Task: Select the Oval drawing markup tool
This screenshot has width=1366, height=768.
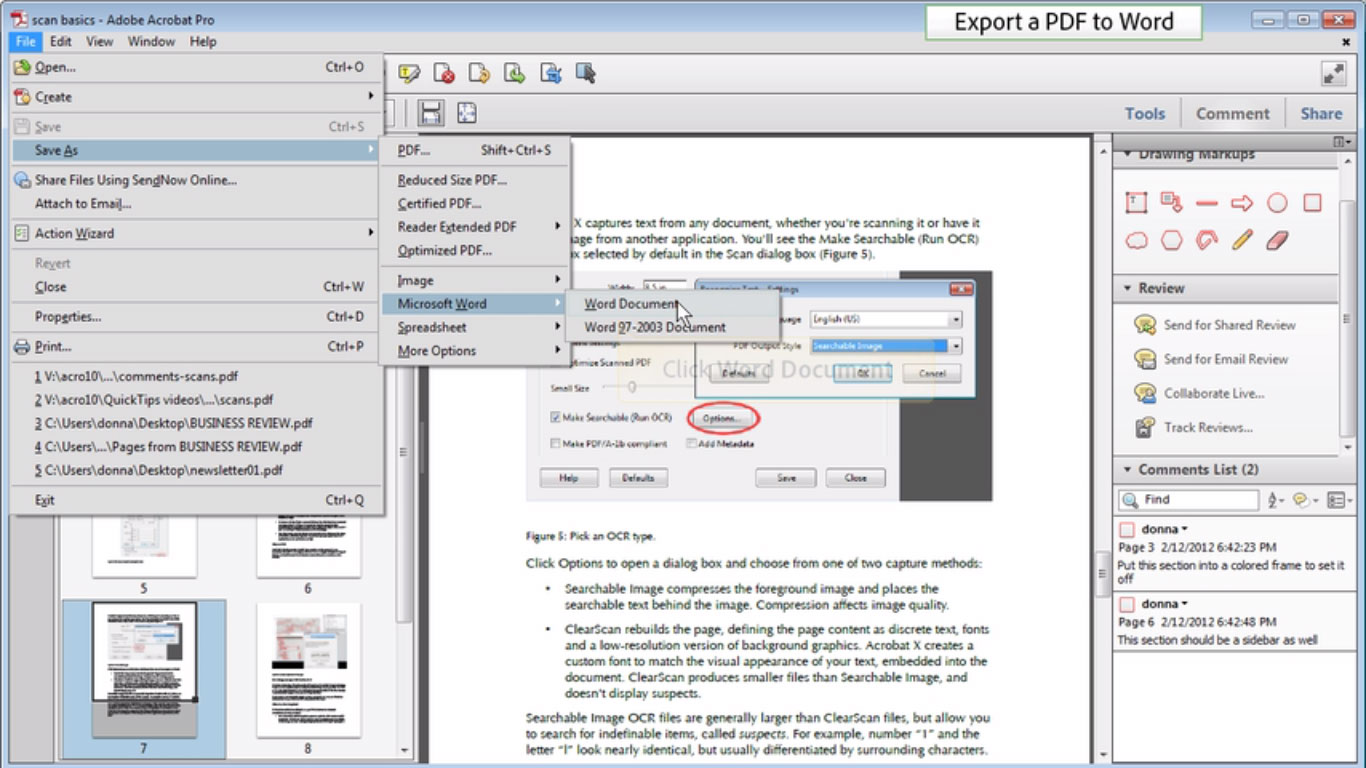Action: pos(1277,203)
